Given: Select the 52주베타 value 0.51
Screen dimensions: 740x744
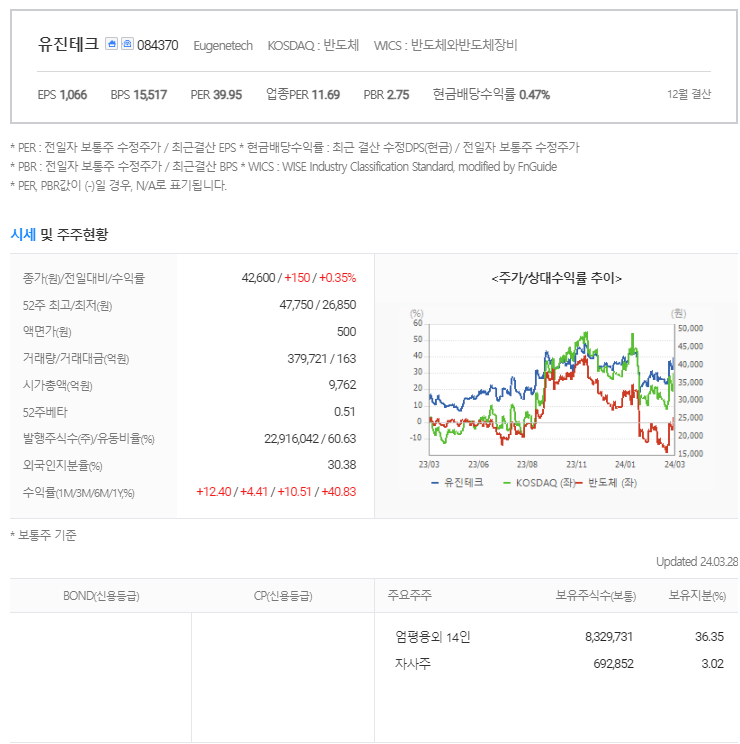Looking at the screenshot, I should point(344,412).
